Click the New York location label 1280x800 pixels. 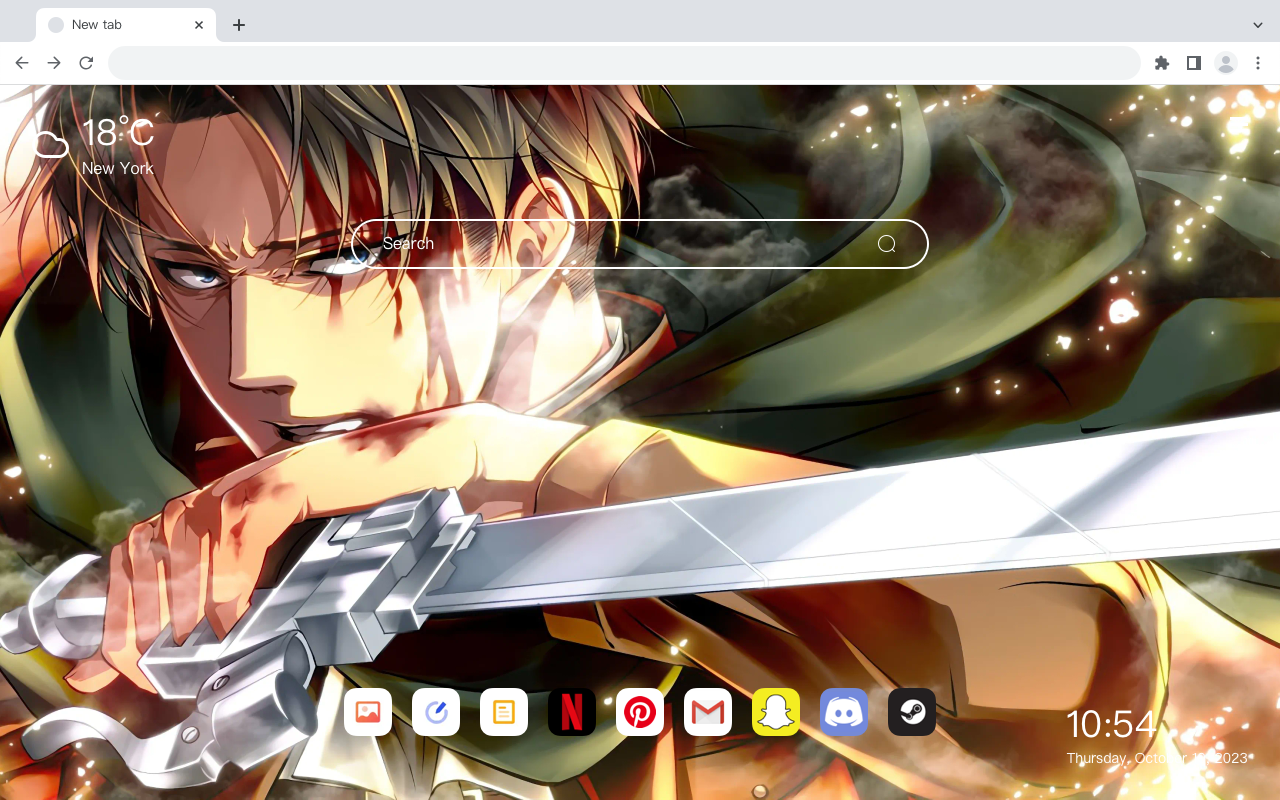(x=118, y=168)
